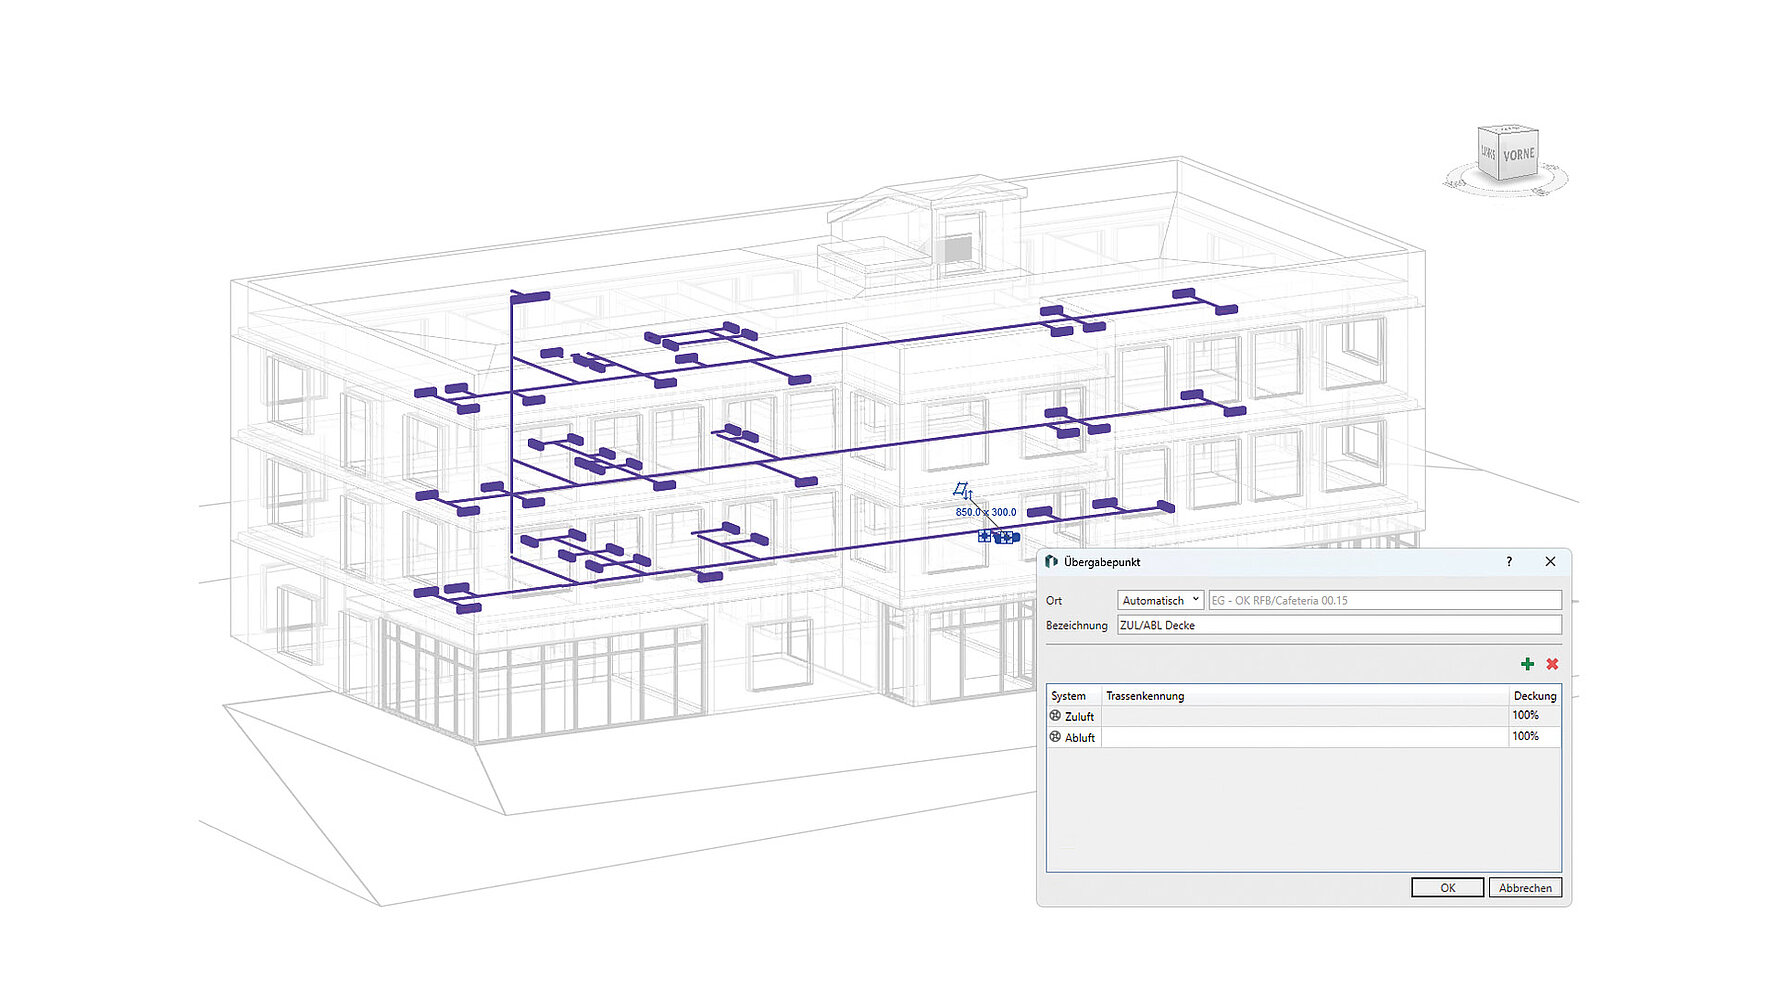Click the Deckung column header
Viewport: 1778px width, 1000px height.
(1534, 696)
